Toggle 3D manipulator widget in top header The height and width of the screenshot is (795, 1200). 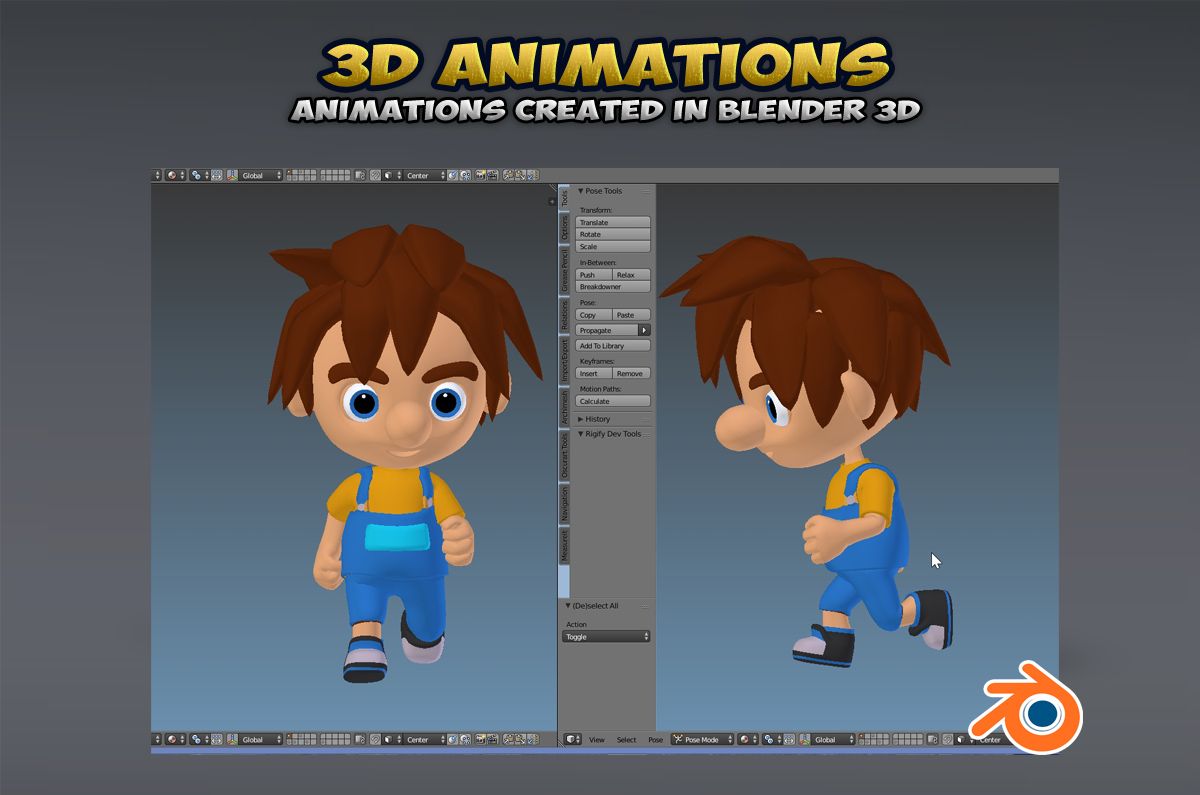click(x=217, y=175)
